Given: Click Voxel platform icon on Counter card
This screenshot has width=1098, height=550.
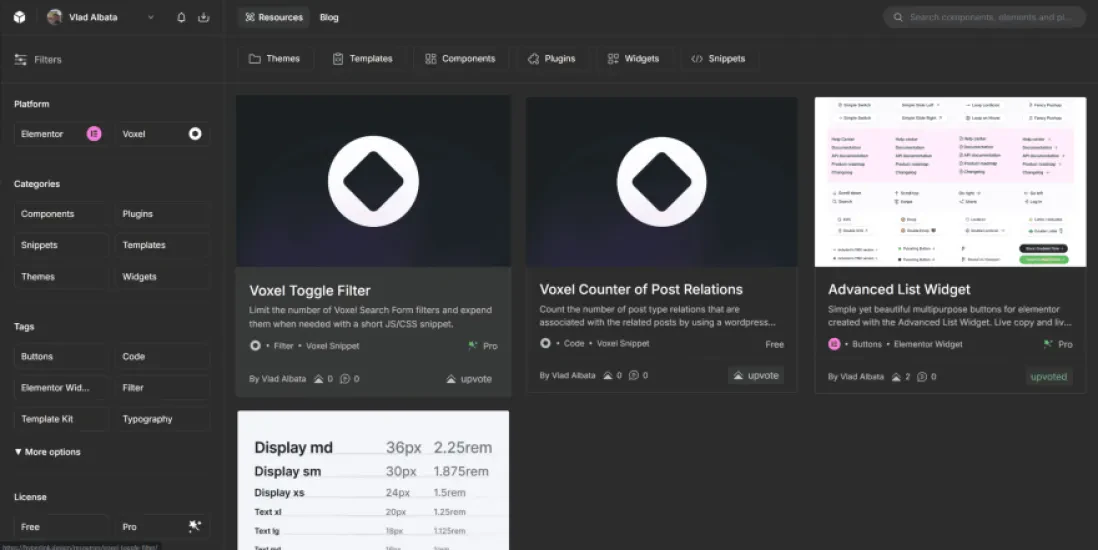Looking at the screenshot, I should coord(545,343).
